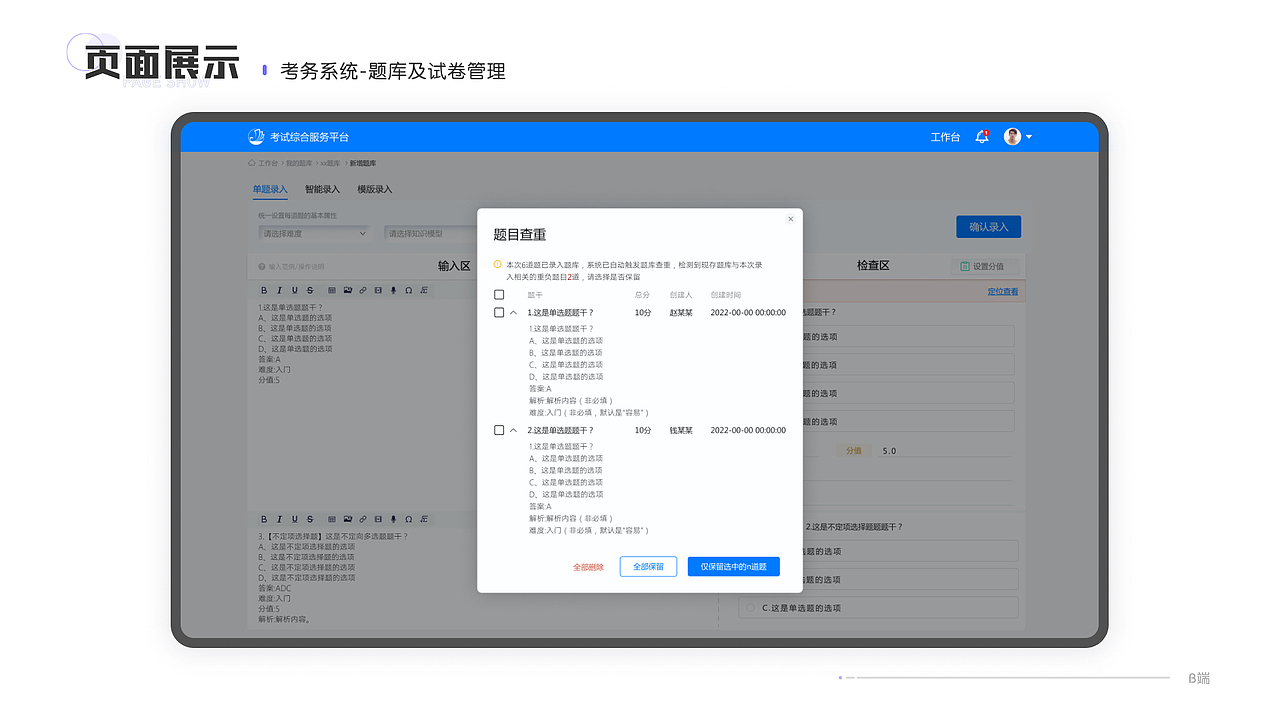This screenshot has height=720, width=1280.
Task: Insert video via lower editor toolbar
Action: 378,519
